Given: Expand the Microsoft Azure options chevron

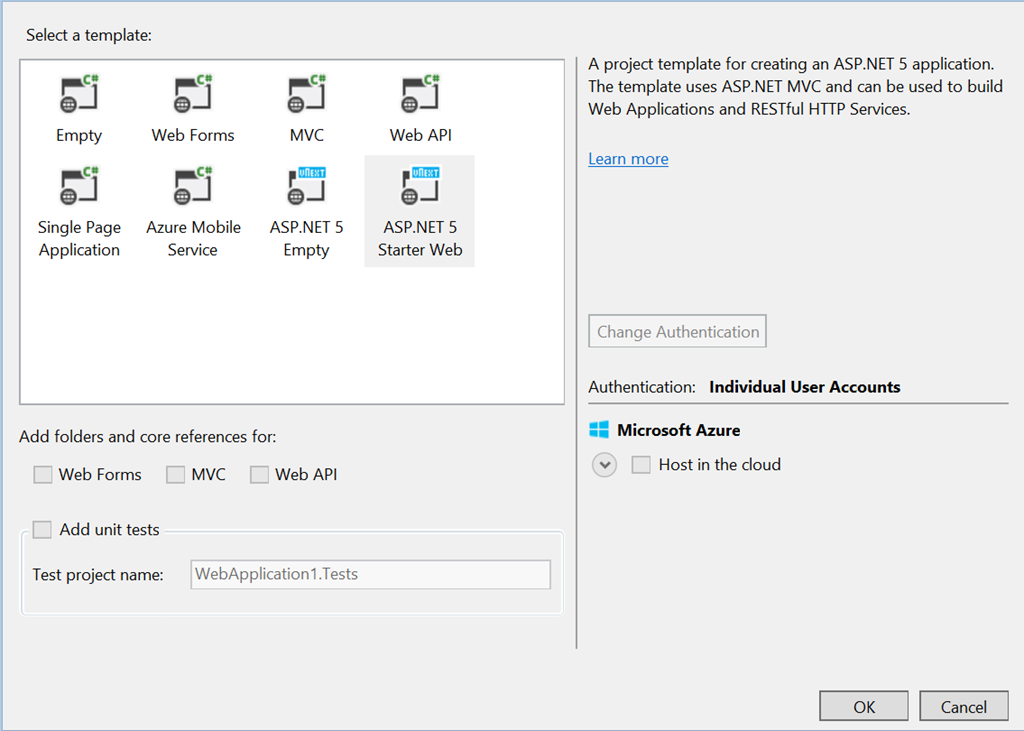Looking at the screenshot, I should click(x=605, y=465).
